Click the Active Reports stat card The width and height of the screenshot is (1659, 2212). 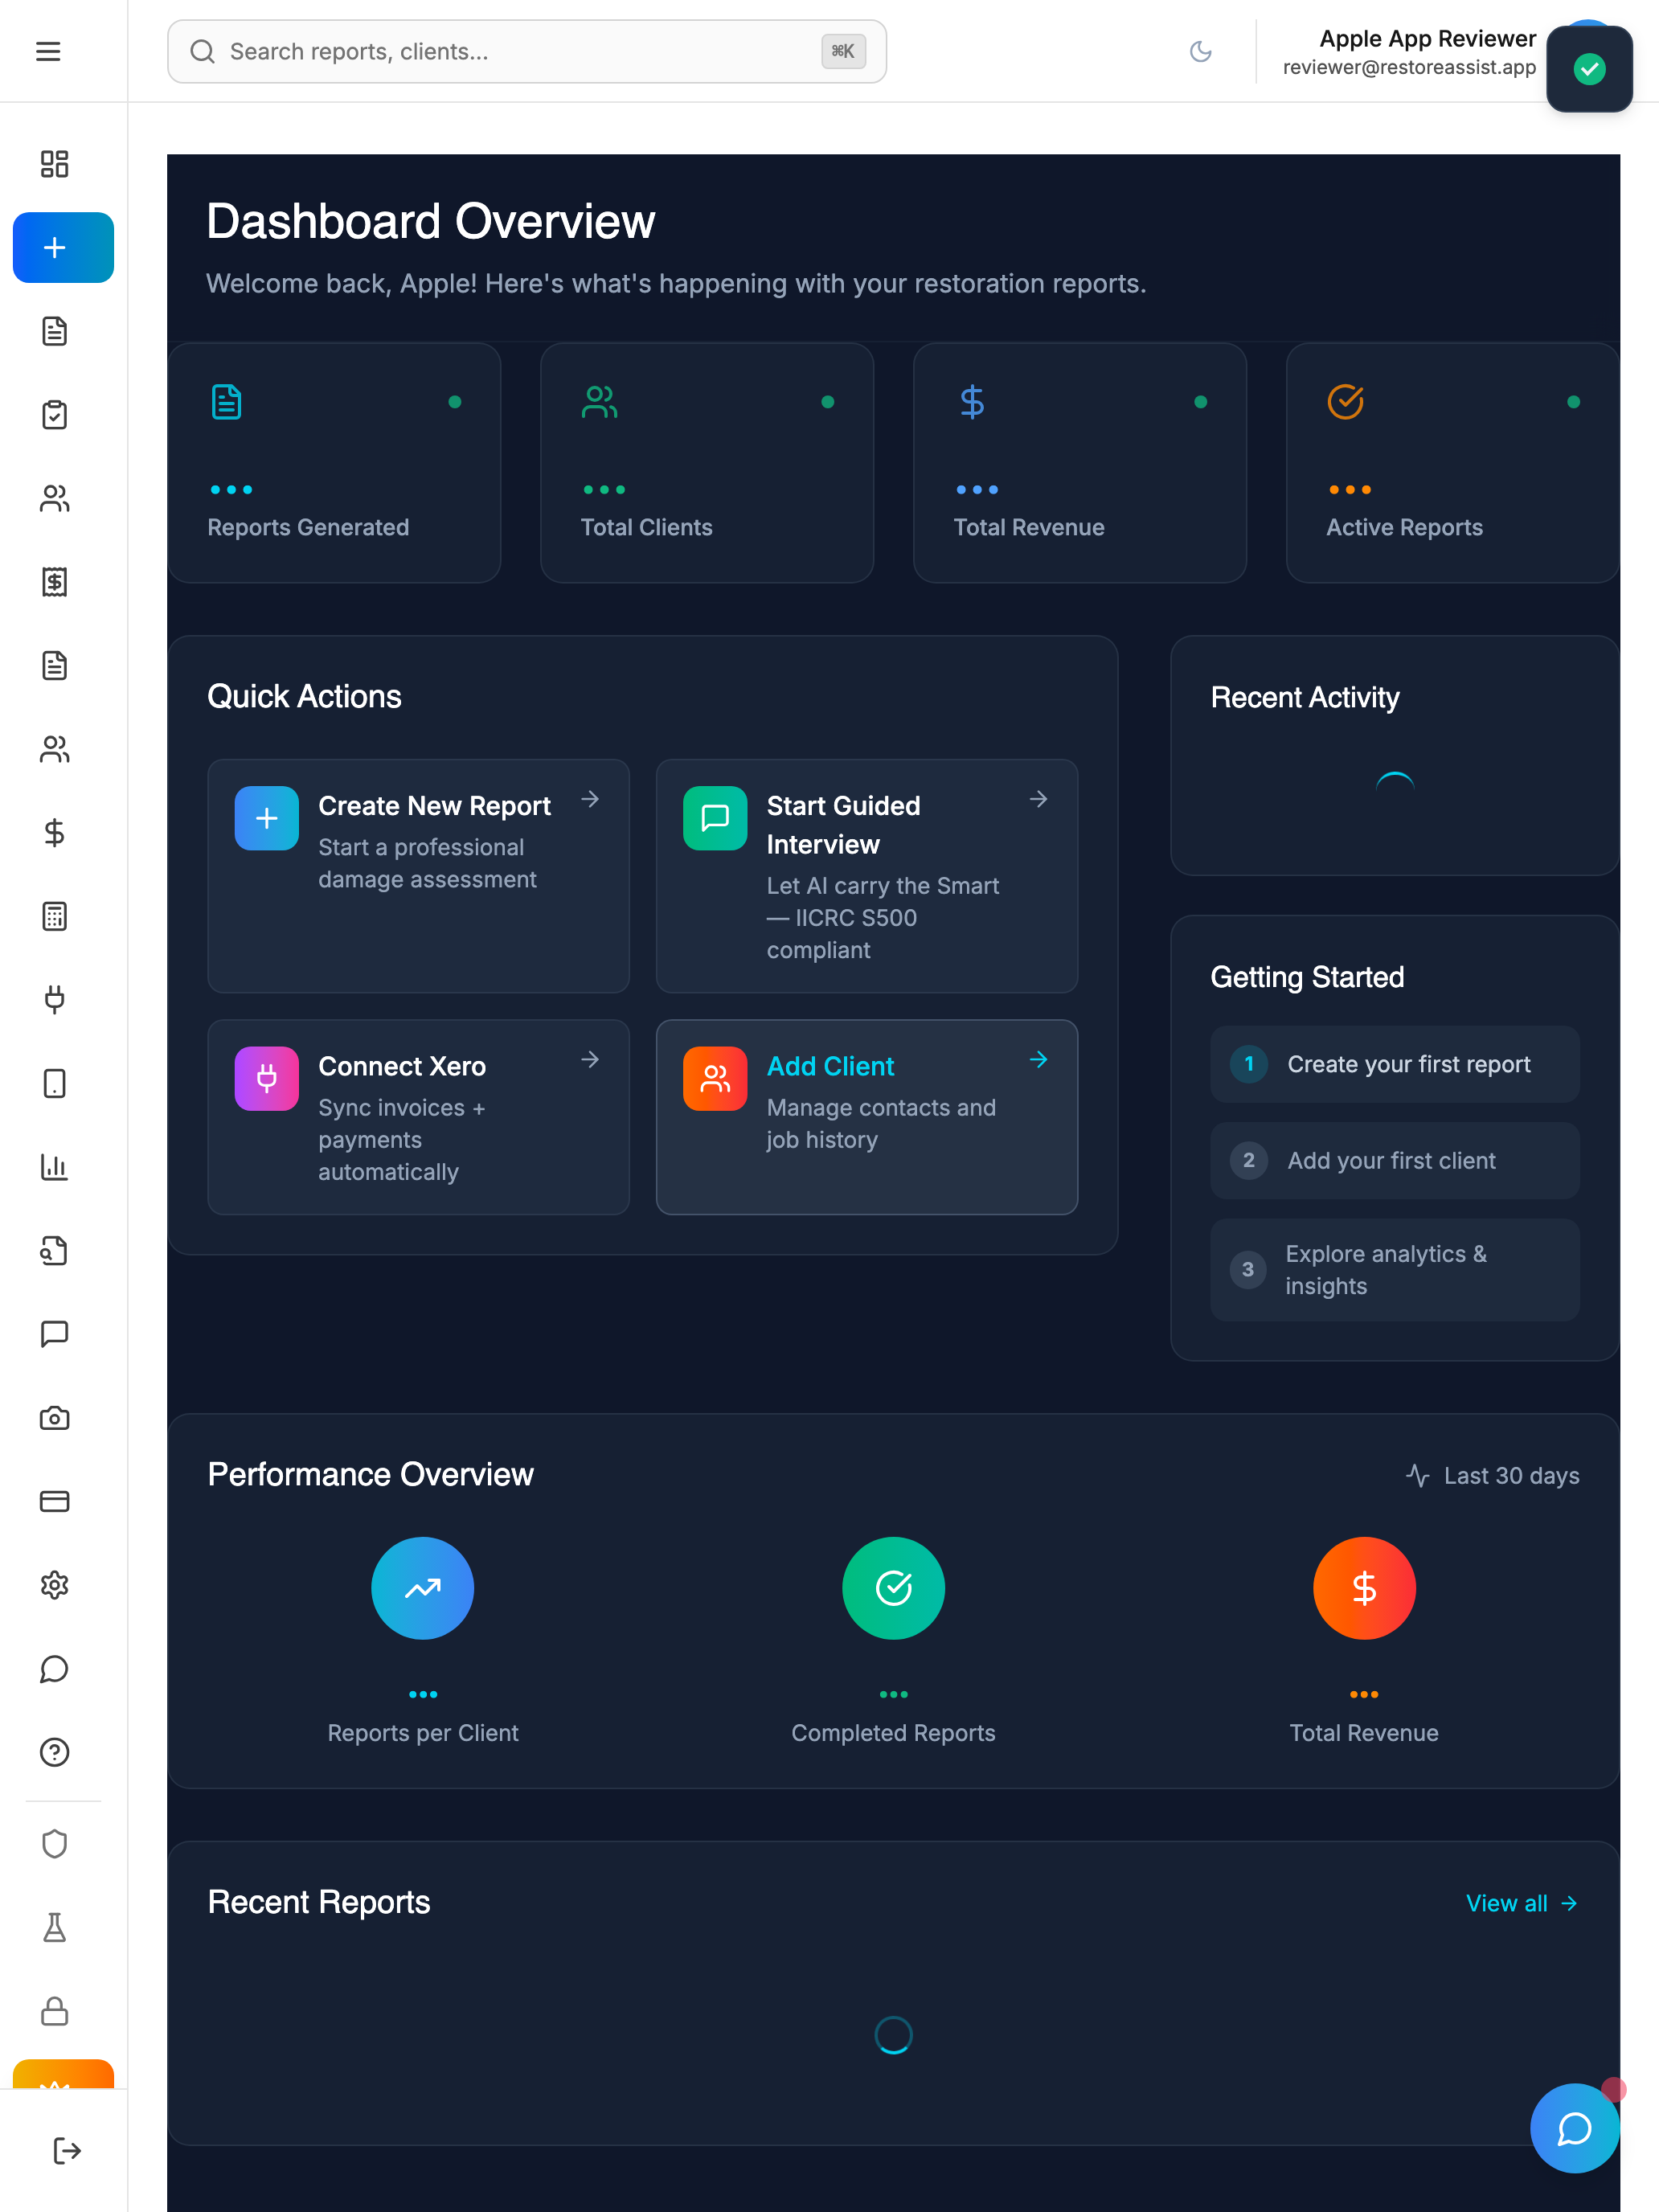(1452, 463)
